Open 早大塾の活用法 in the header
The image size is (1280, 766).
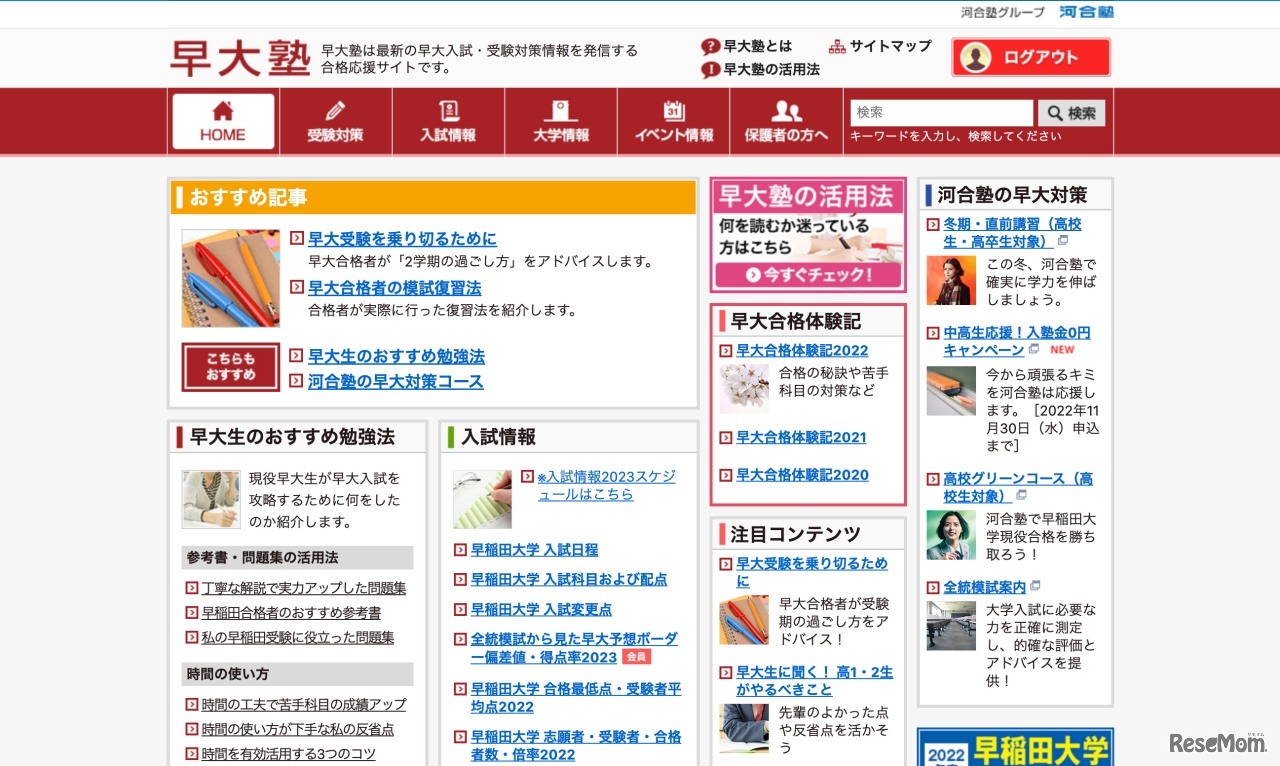[x=761, y=70]
